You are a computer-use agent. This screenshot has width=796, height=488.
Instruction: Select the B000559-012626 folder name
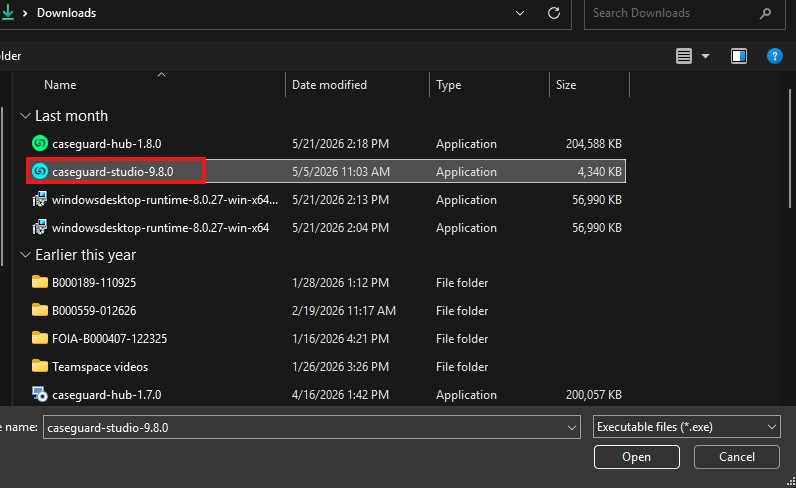tap(94, 310)
